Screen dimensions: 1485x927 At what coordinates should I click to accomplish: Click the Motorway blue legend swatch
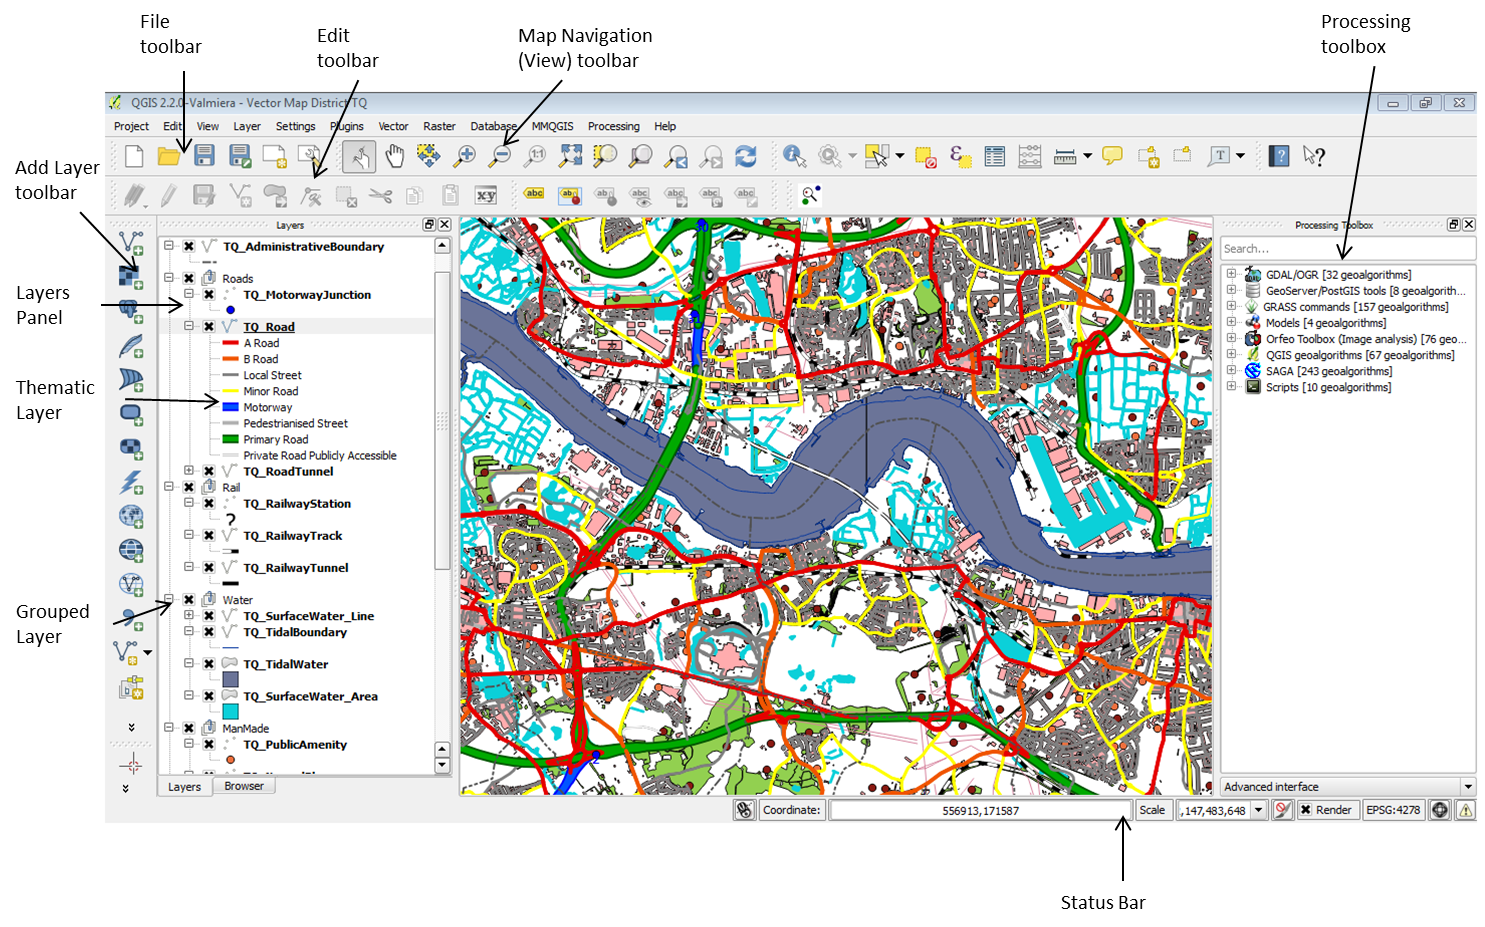(230, 407)
